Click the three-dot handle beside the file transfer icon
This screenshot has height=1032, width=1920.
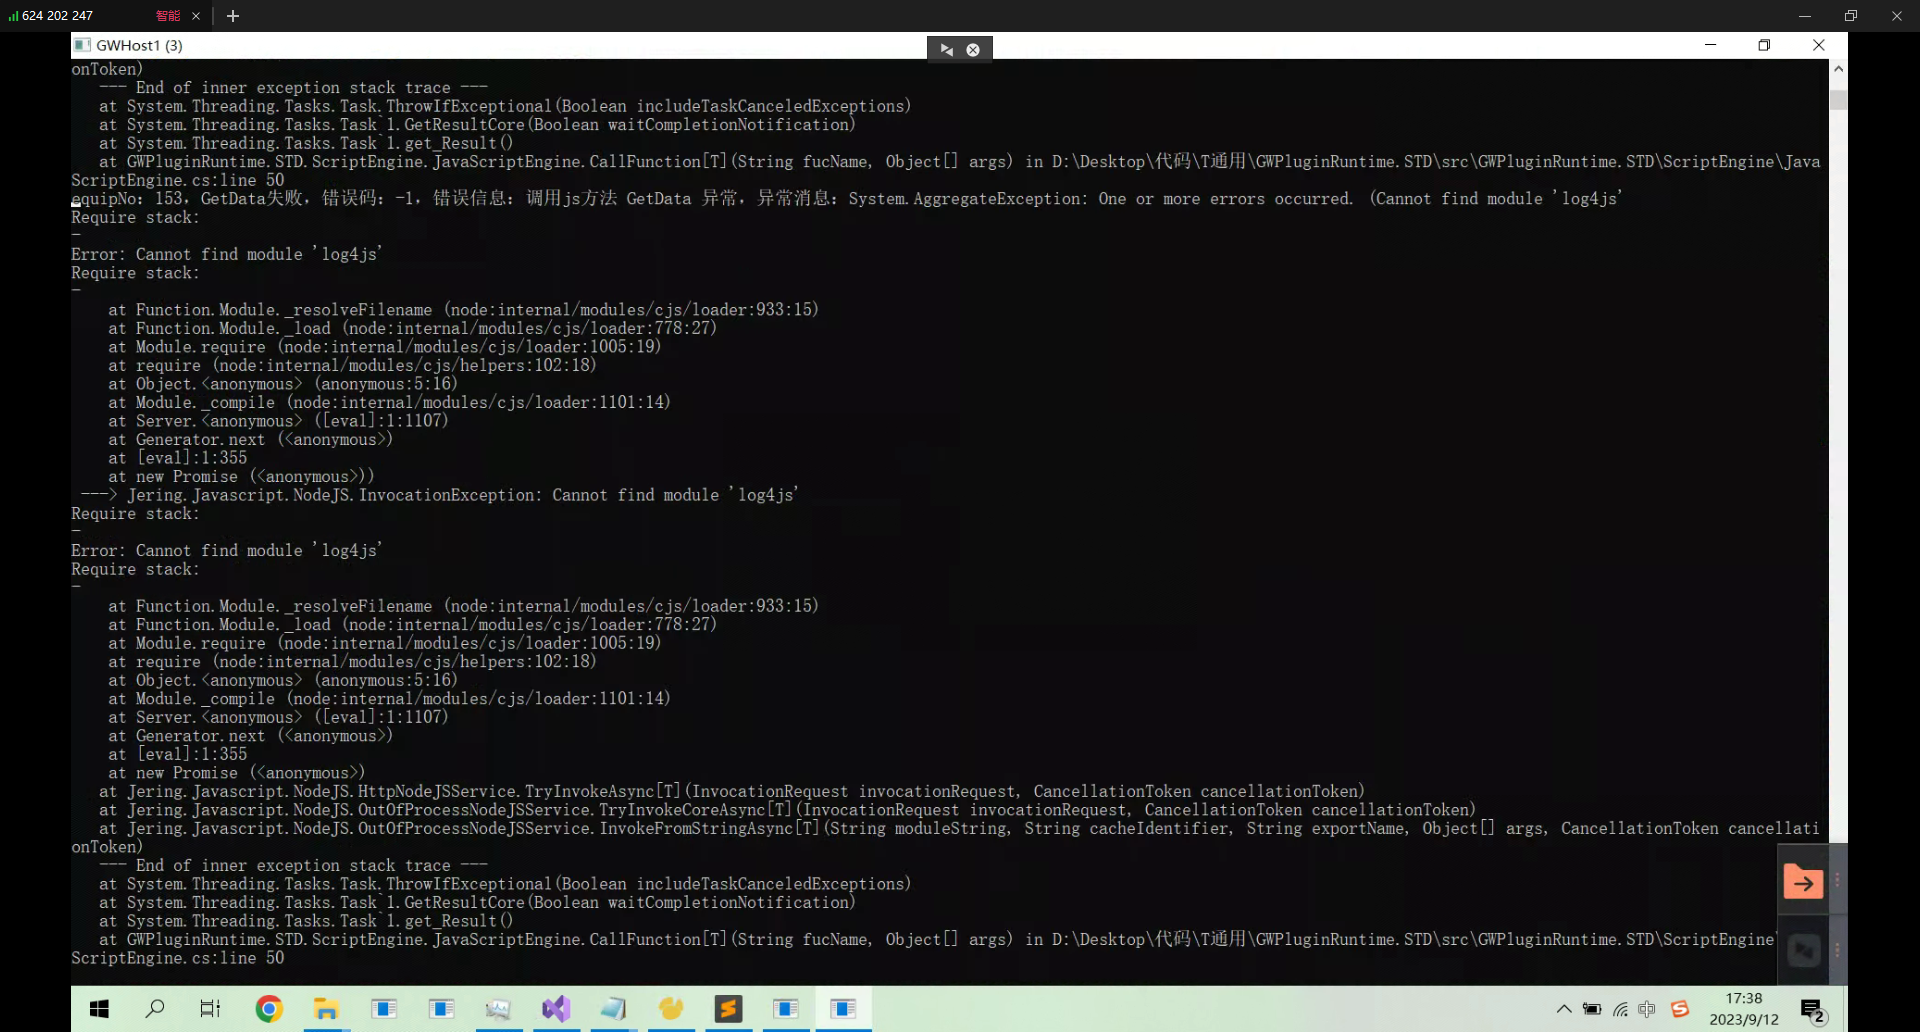click(1837, 880)
